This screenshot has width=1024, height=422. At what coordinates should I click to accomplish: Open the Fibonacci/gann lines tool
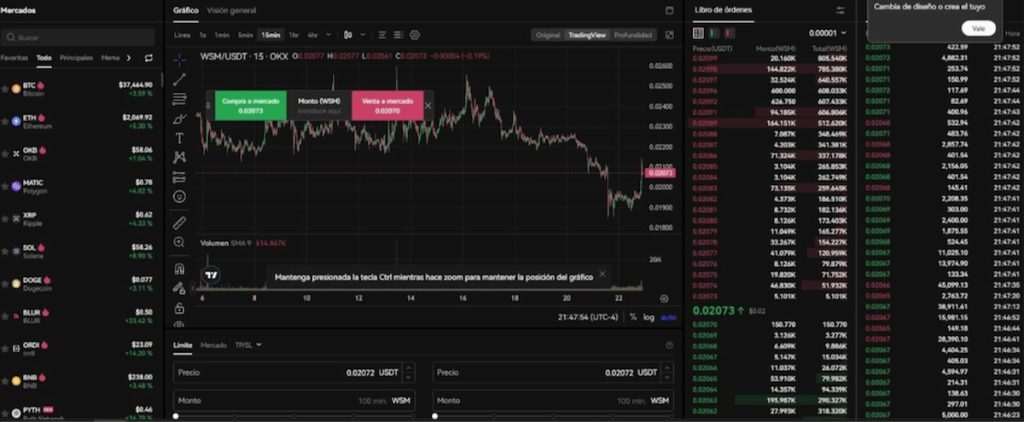[180, 99]
